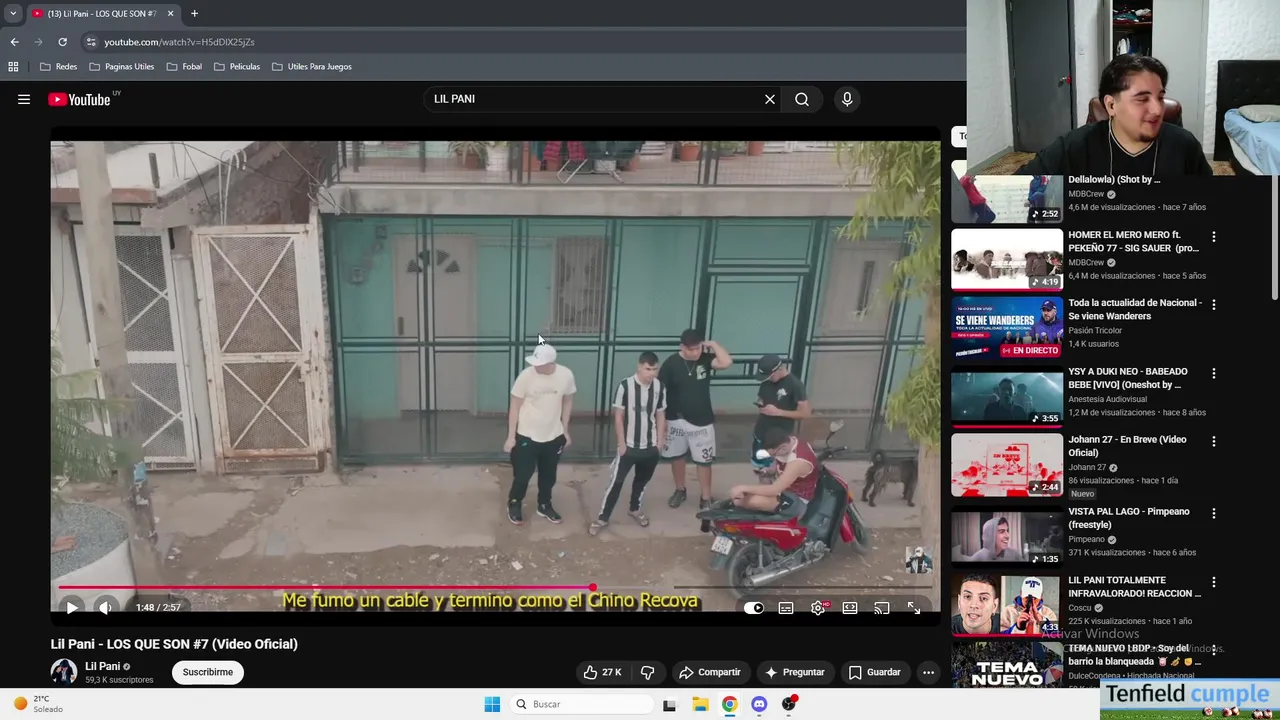Open the Peliculas bookmarks folder
The image size is (1280, 720).
(237, 67)
